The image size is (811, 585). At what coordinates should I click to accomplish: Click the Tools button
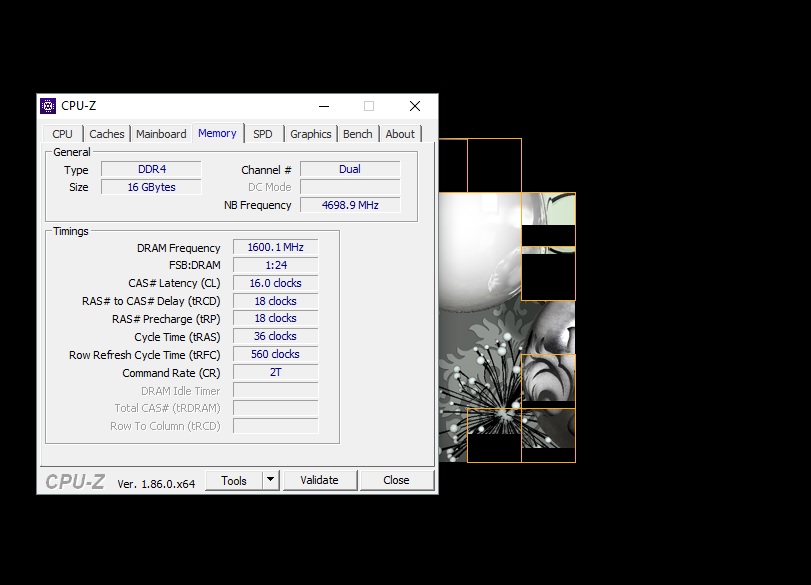click(x=234, y=481)
